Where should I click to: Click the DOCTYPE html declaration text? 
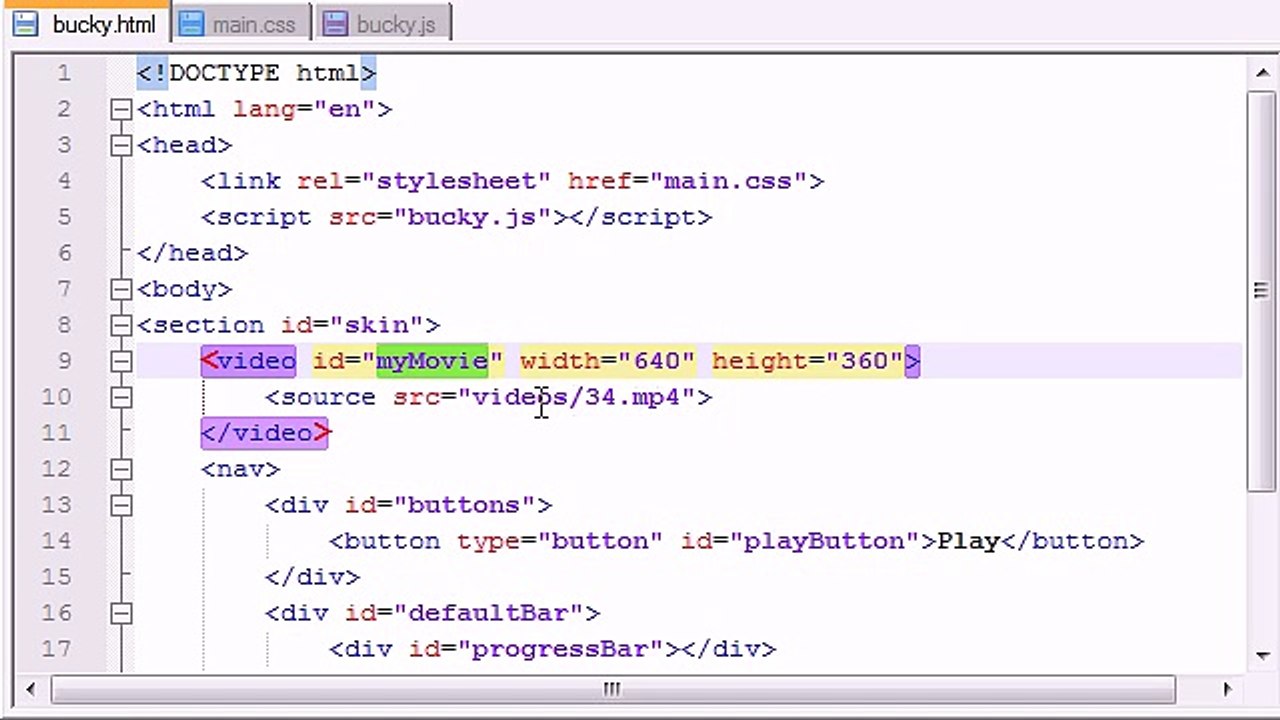256,73
